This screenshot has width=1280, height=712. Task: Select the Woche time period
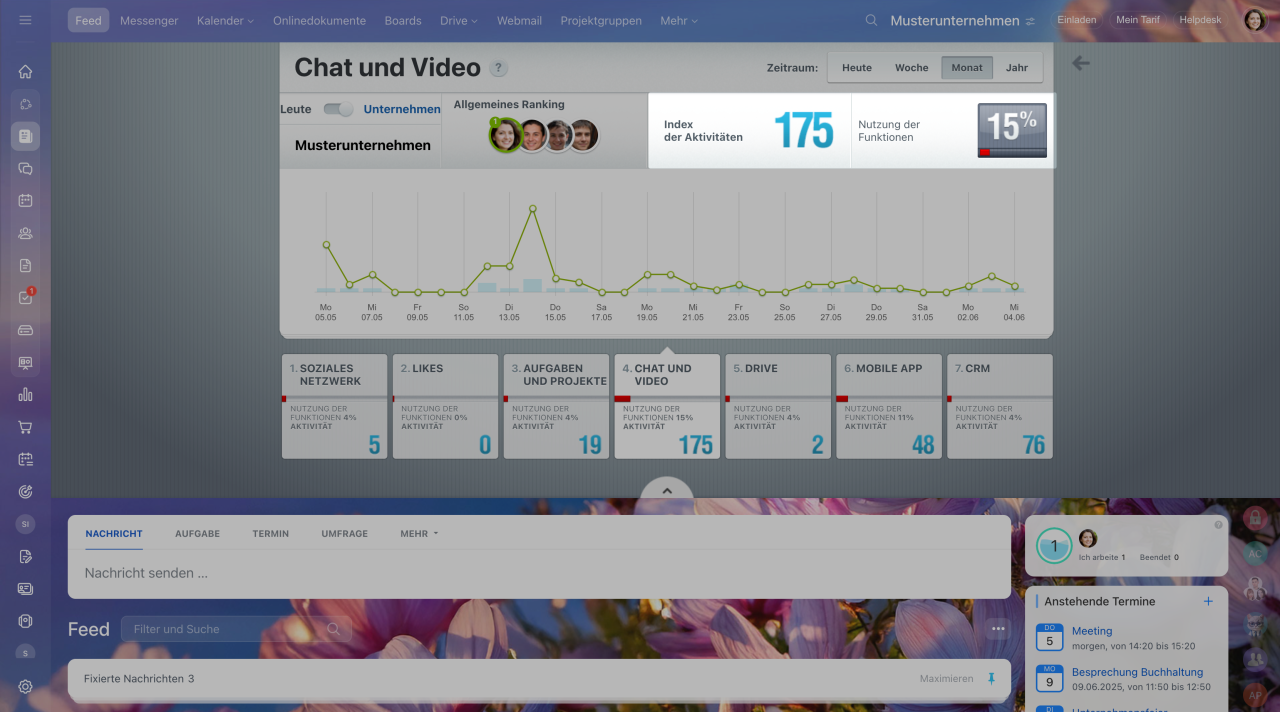tap(912, 68)
